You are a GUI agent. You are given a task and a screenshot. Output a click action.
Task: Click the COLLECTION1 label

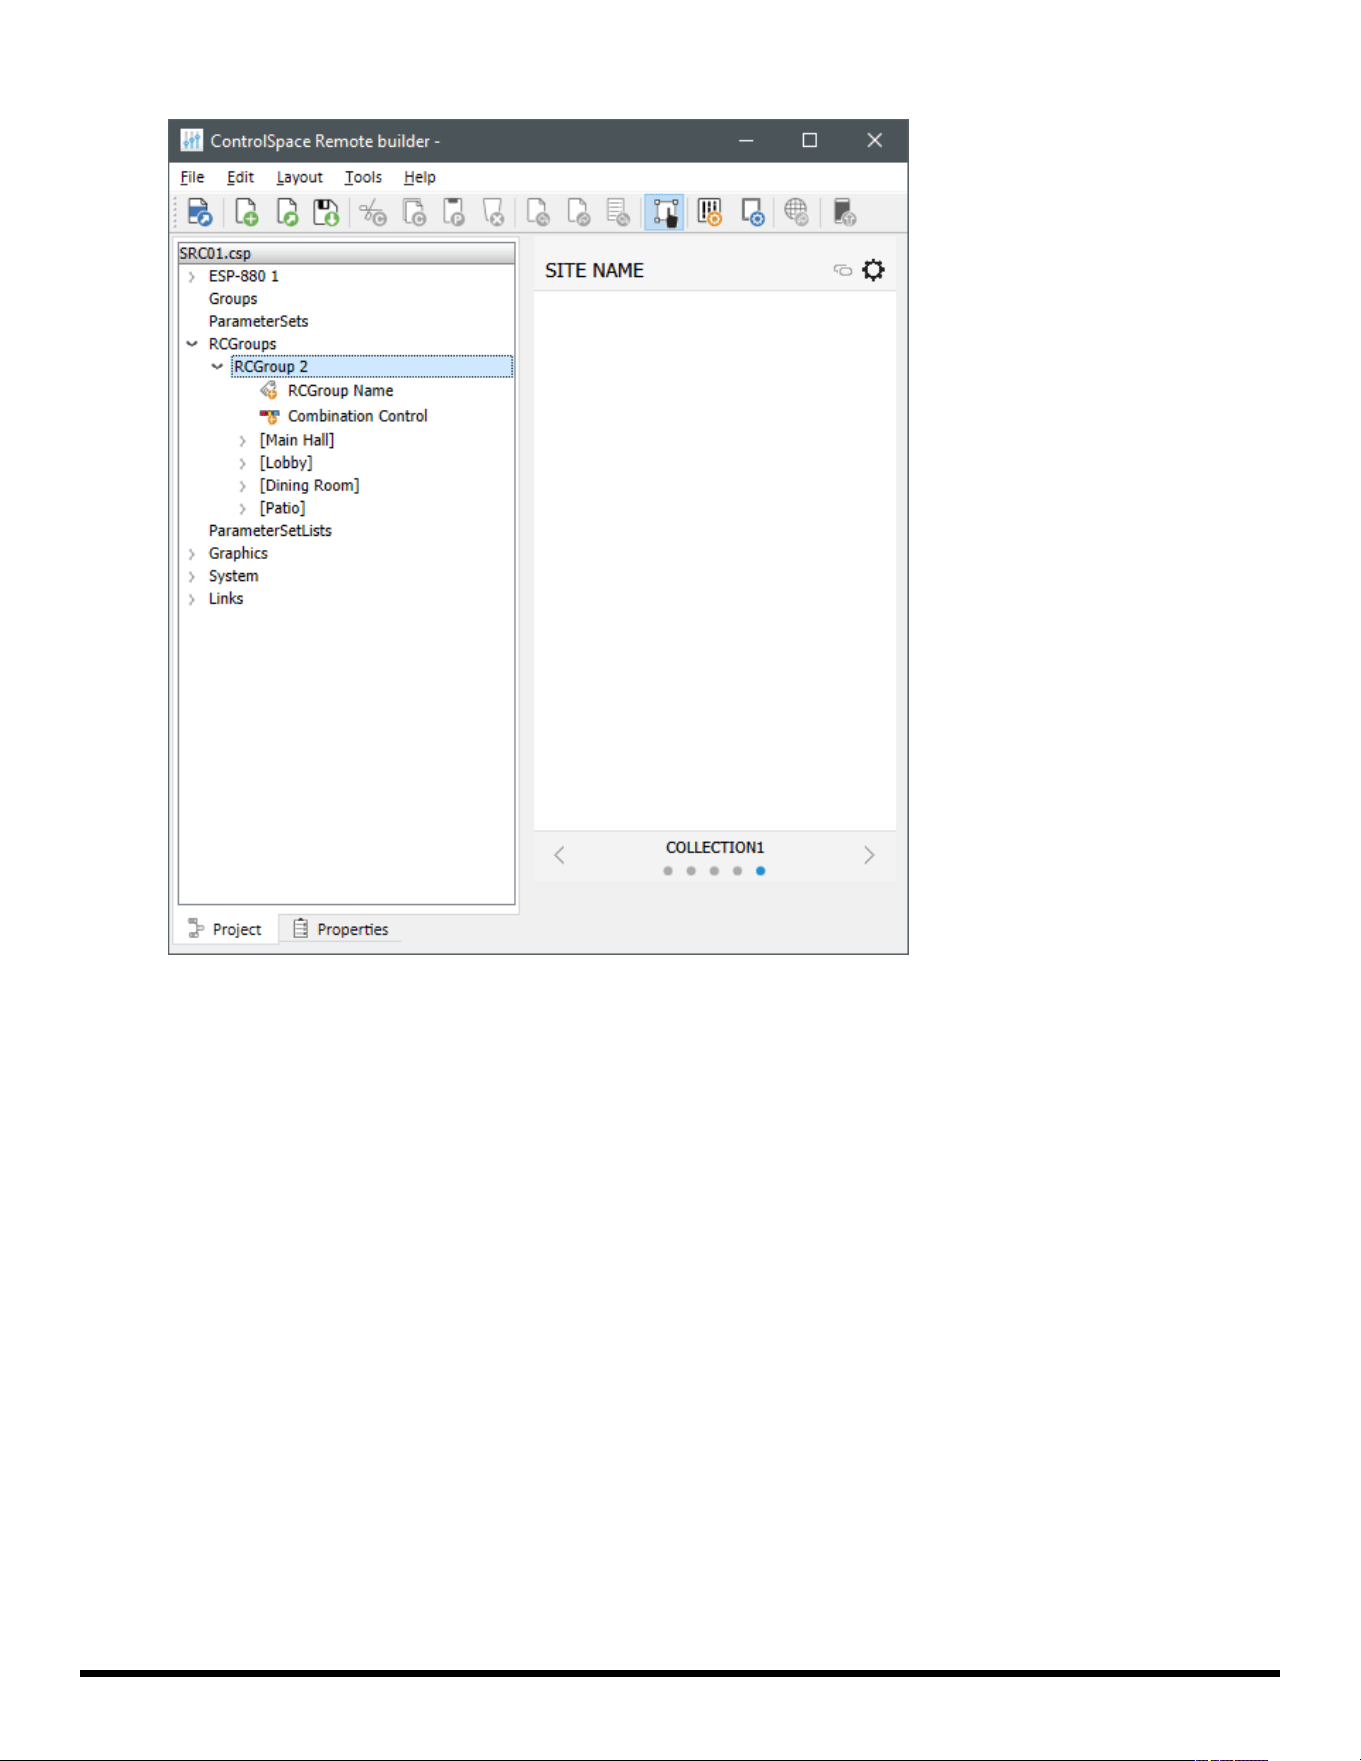[x=715, y=848]
